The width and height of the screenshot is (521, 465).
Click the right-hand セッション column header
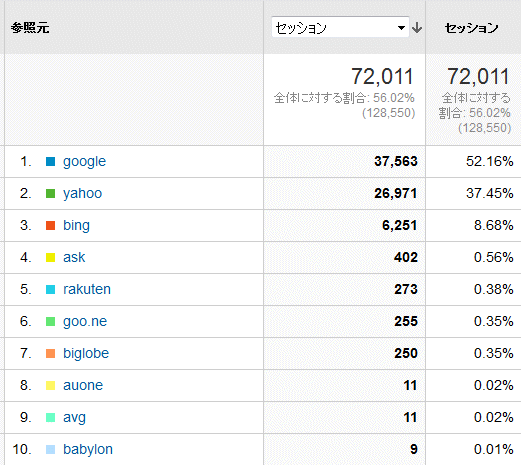tap(472, 28)
